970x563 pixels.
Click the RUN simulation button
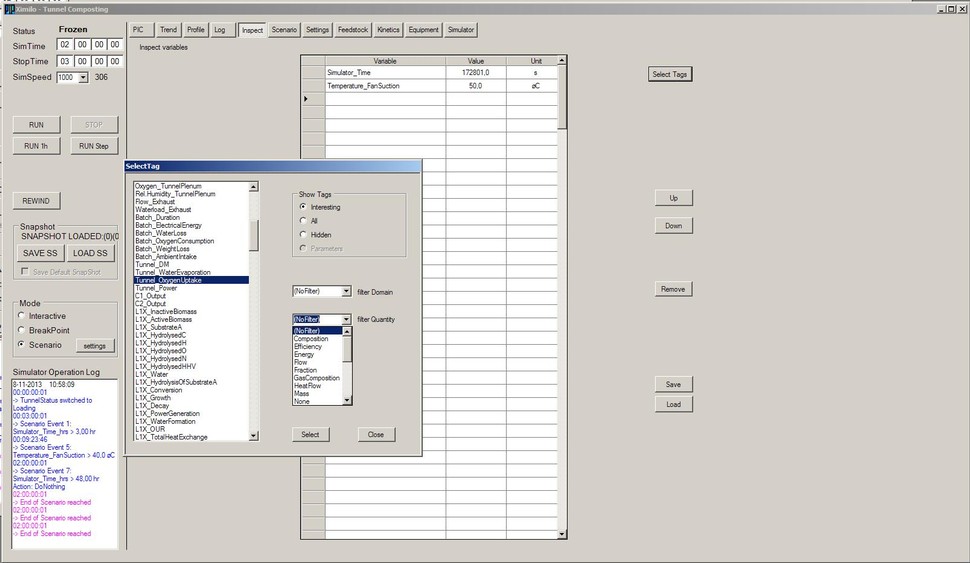click(x=36, y=125)
